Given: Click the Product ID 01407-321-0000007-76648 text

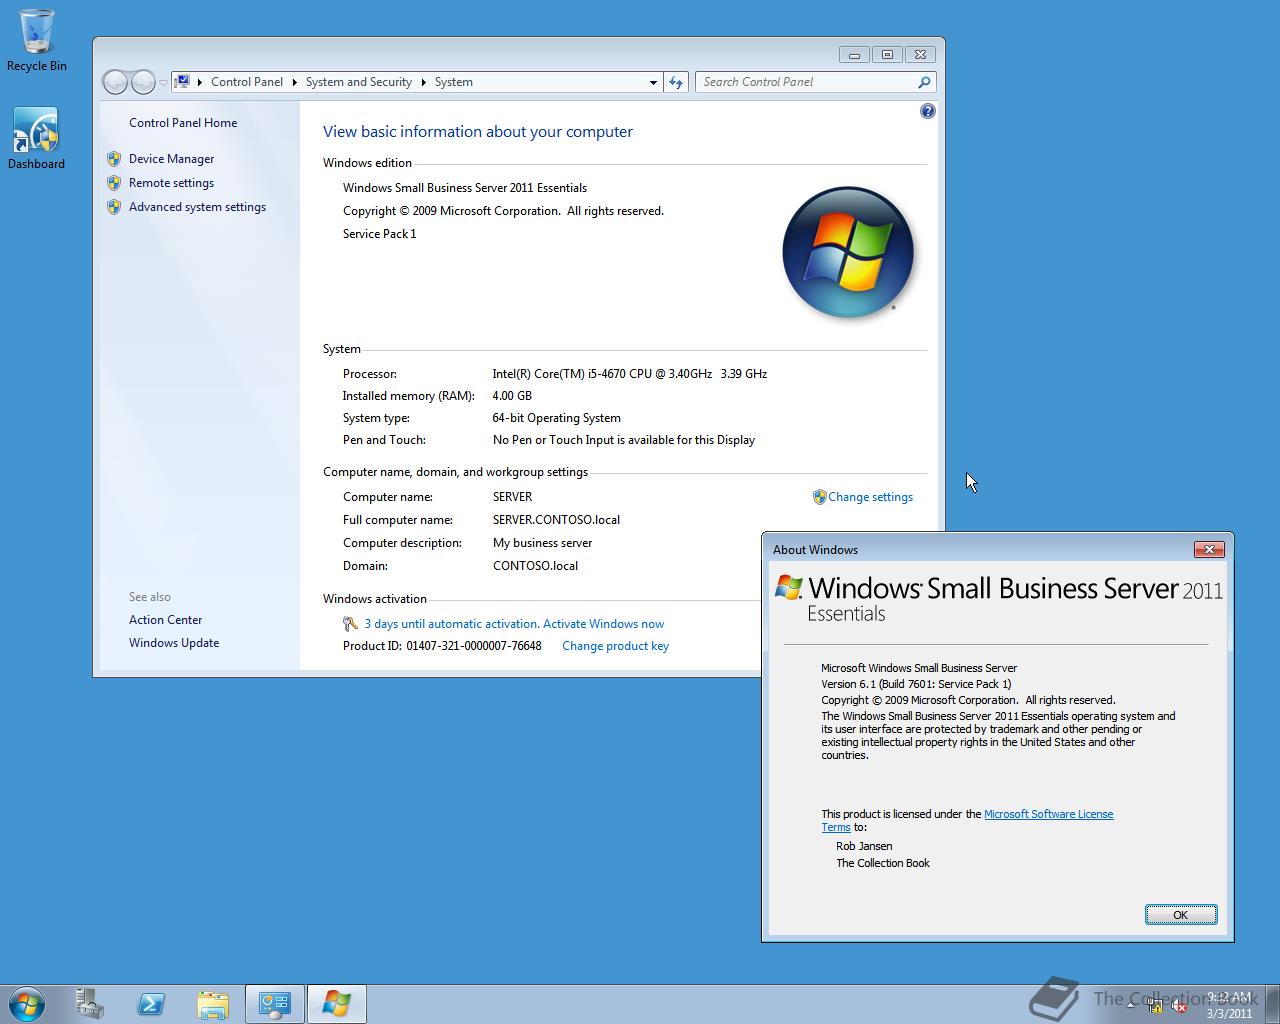Looking at the screenshot, I should click(x=442, y=646).
